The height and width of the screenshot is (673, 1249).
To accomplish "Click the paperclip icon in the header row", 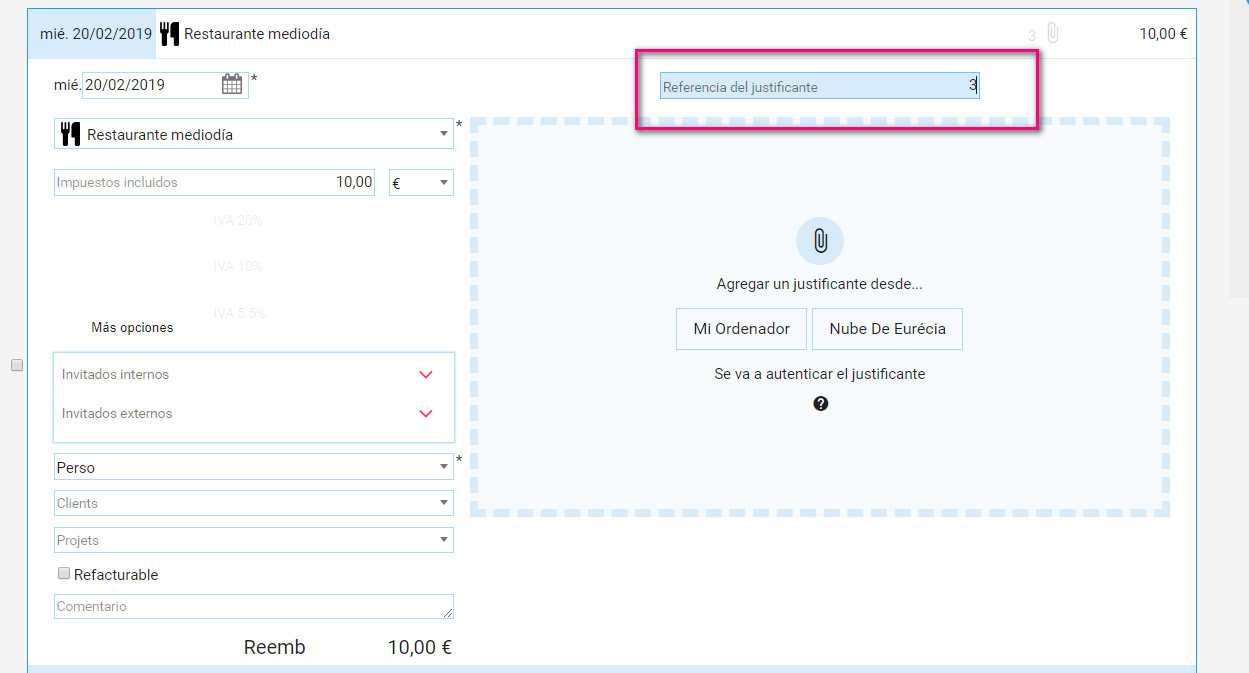I will click(x=1052, y=34).
